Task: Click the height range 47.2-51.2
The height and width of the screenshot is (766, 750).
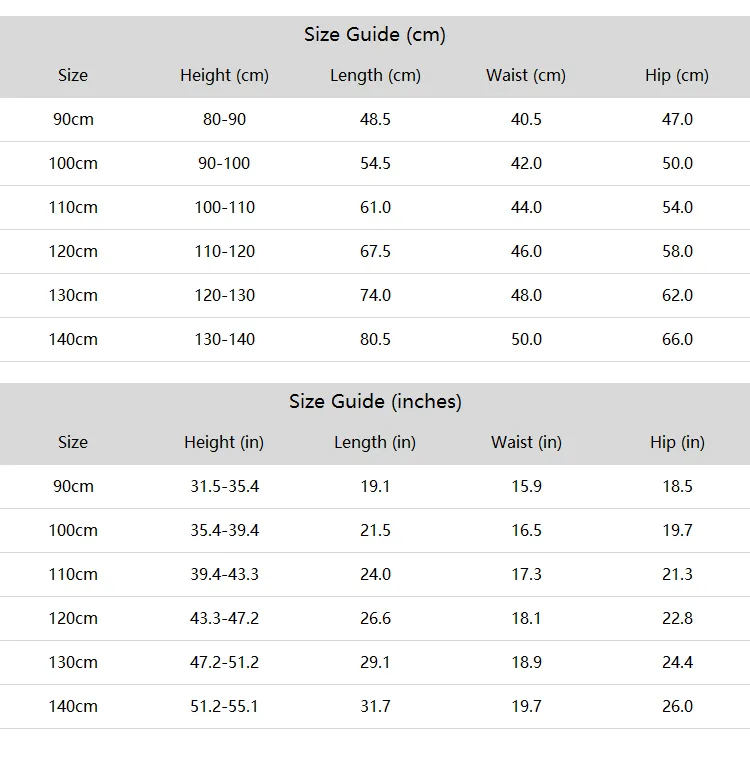Action: point(225,662)
